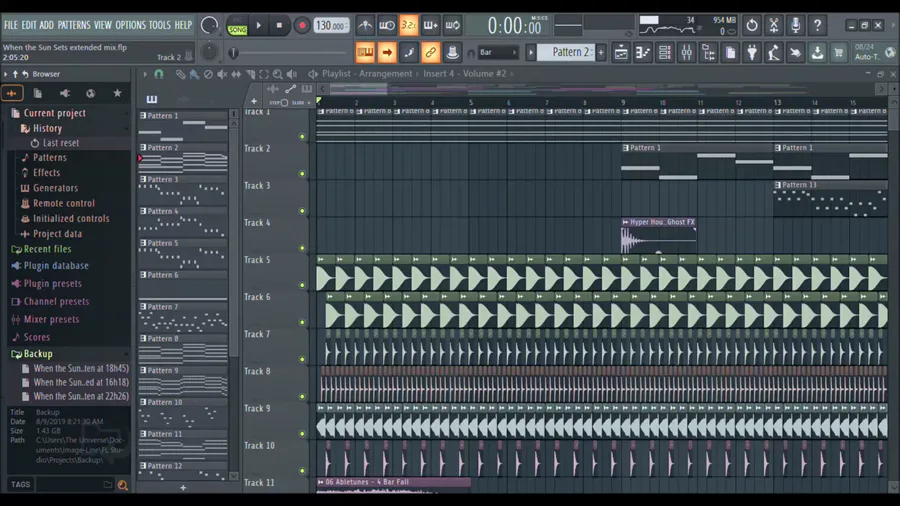Switch Pat/Song mode button
Viewport: 900px width, 506px height.
[237, 26]
